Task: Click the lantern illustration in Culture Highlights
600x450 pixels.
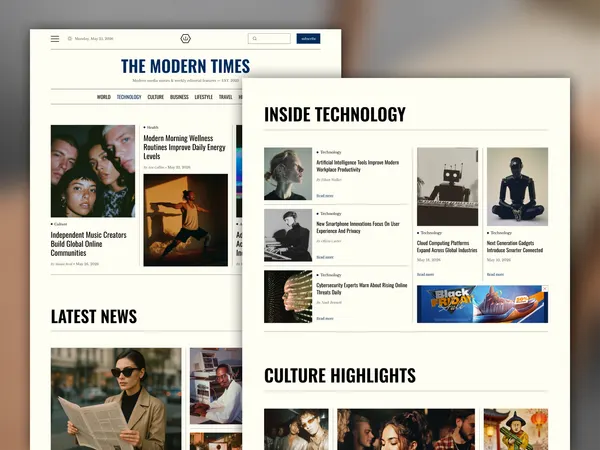Action: click(x=516, y=429)
